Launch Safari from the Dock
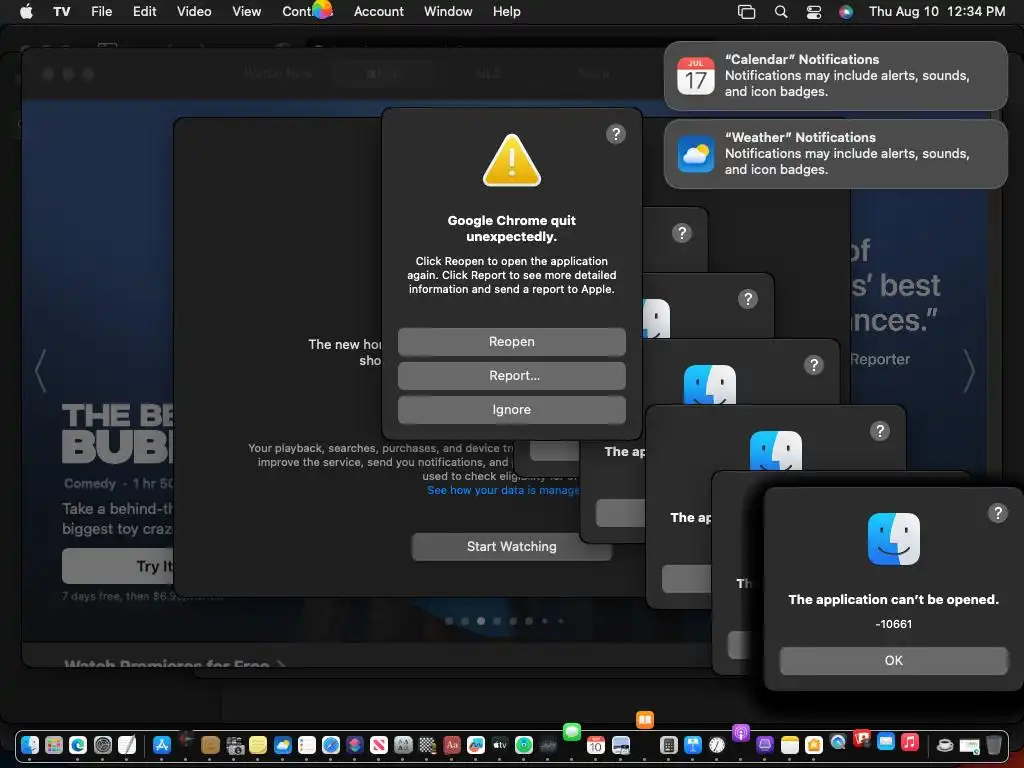This screenshot has width=1024, height=768. pyautogui.click(x=330, y=745)
